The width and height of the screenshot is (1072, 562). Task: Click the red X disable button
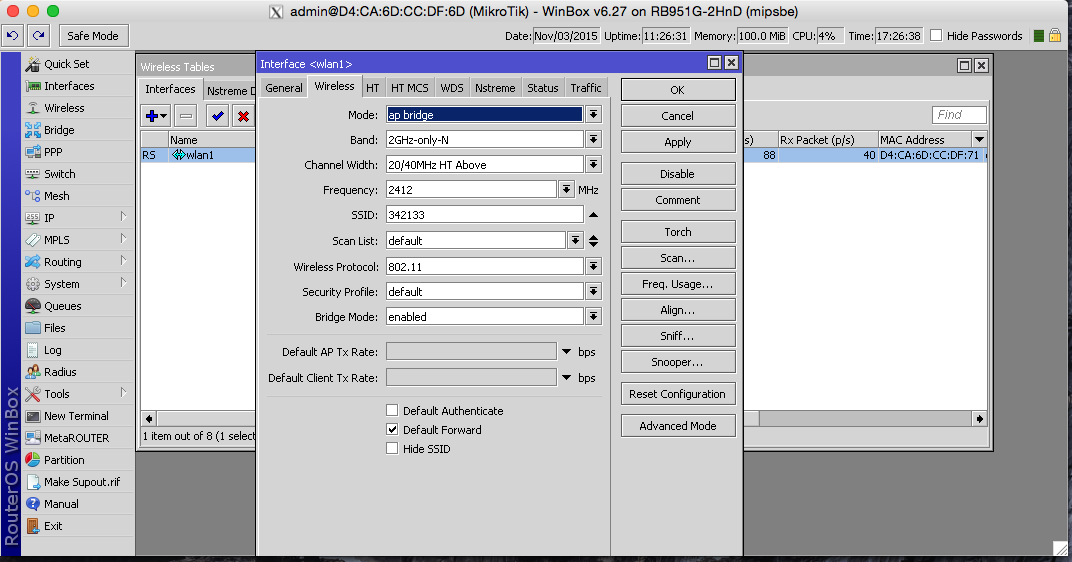click(x=243, y=116)
